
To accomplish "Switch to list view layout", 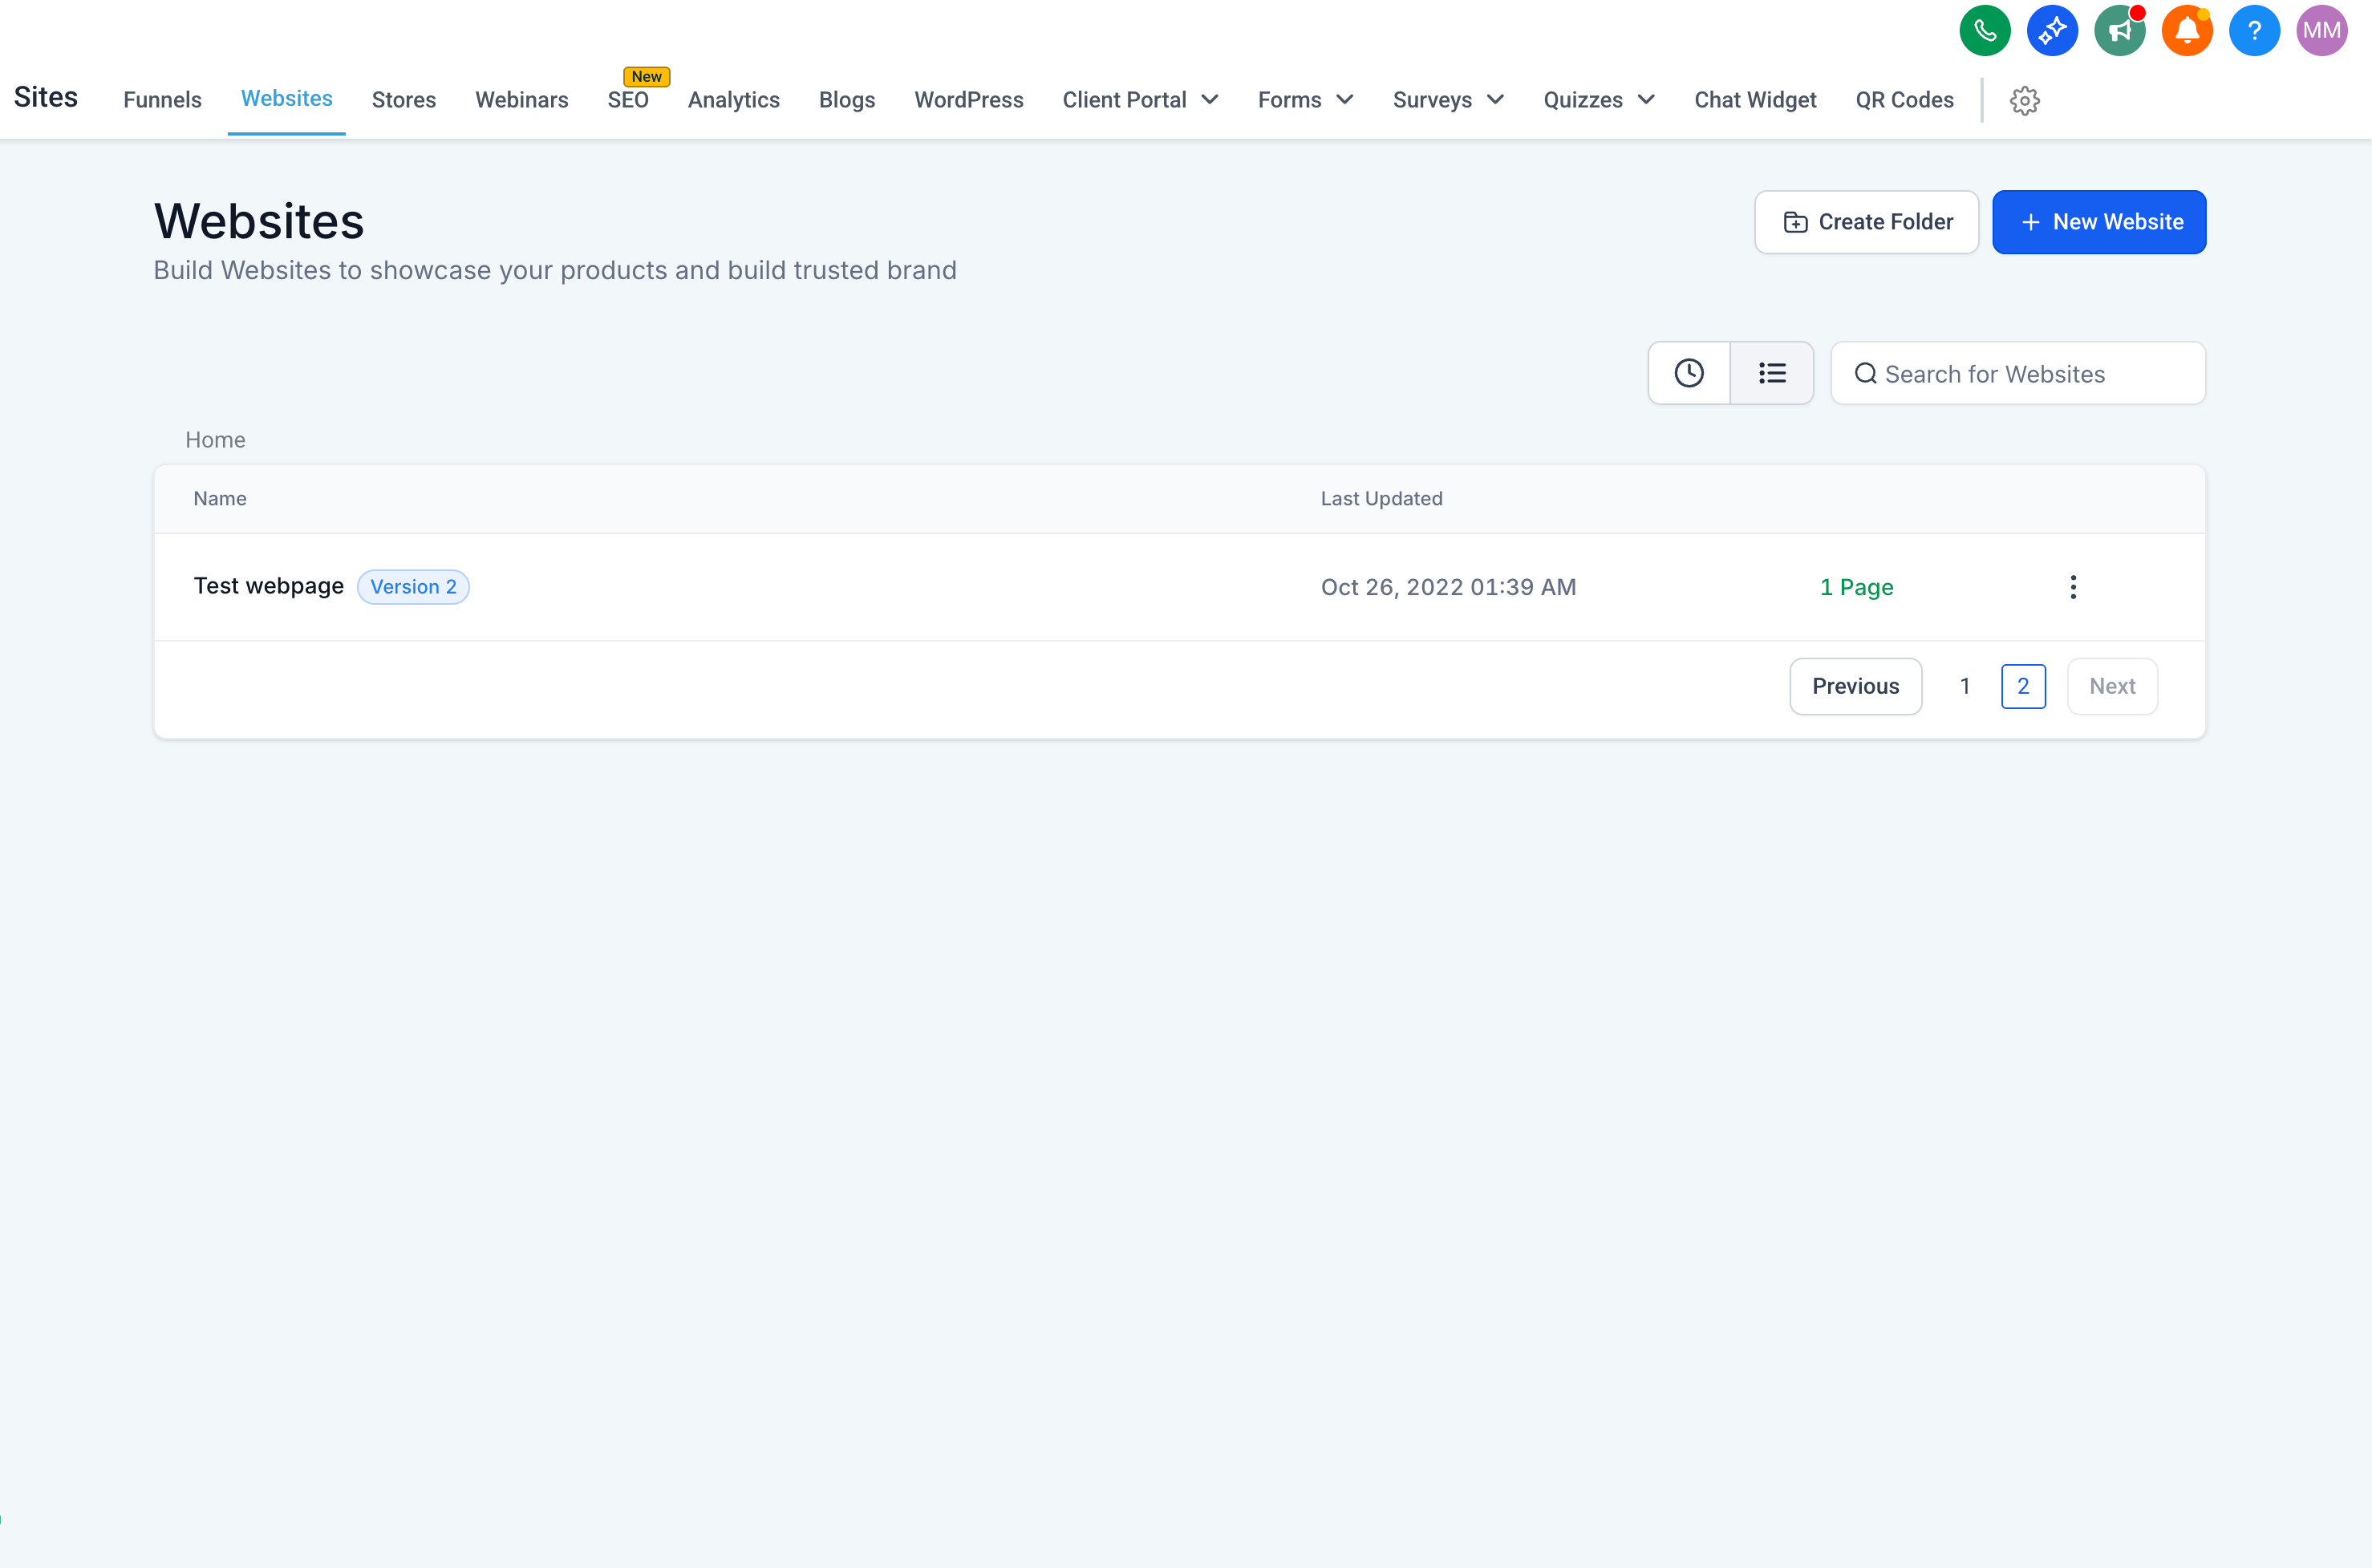I will coord(1771,372).
